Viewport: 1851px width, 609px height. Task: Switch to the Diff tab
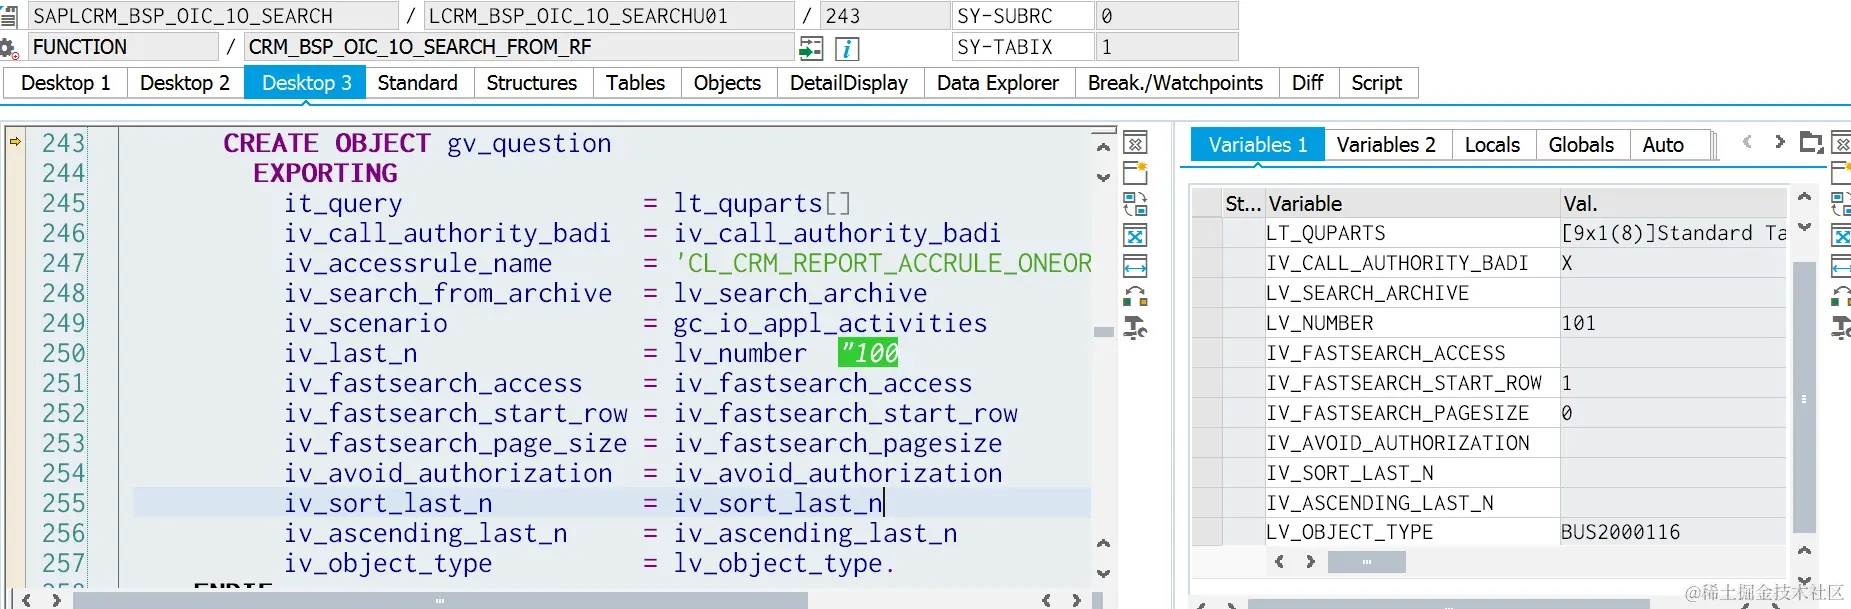point(1308,83)
